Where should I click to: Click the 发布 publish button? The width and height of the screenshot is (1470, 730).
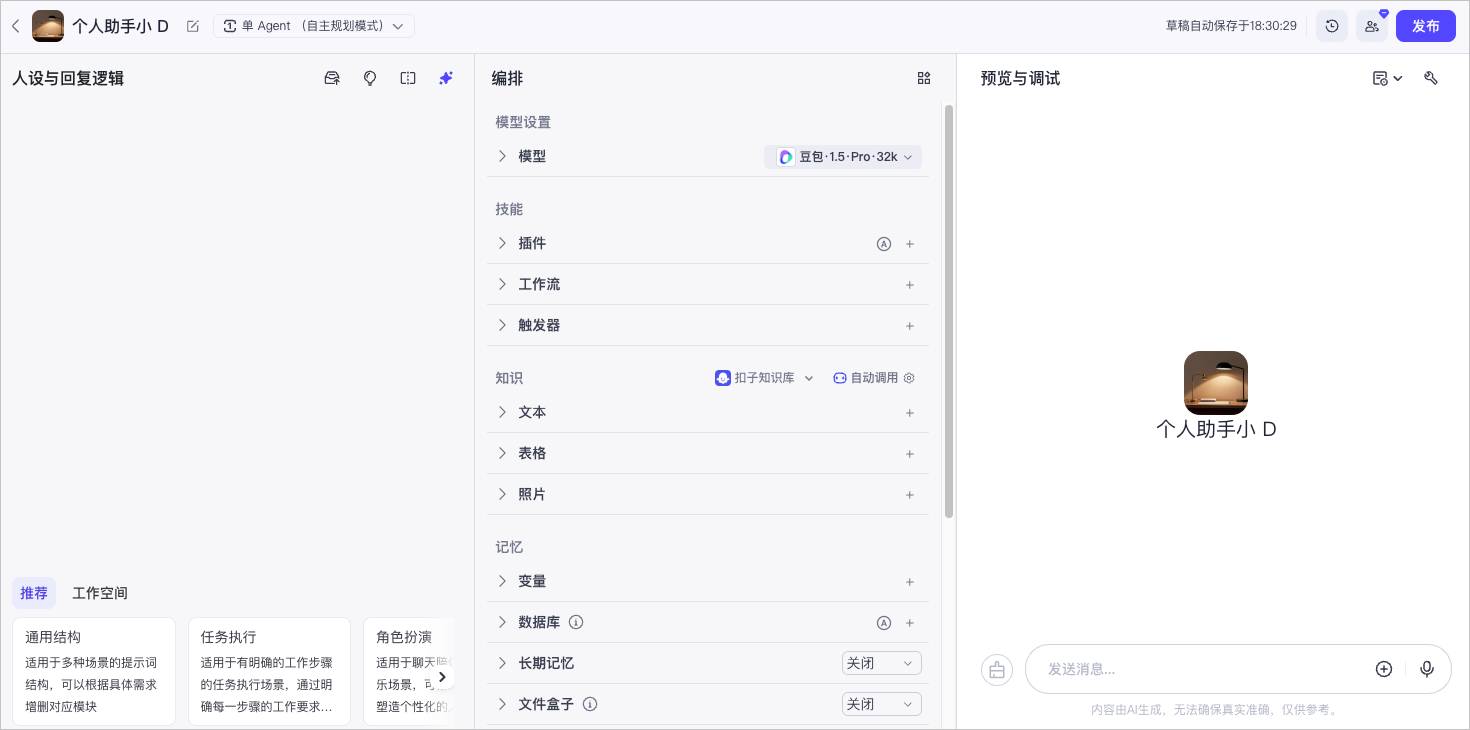pyautogui.click(x=1426, y=26)
